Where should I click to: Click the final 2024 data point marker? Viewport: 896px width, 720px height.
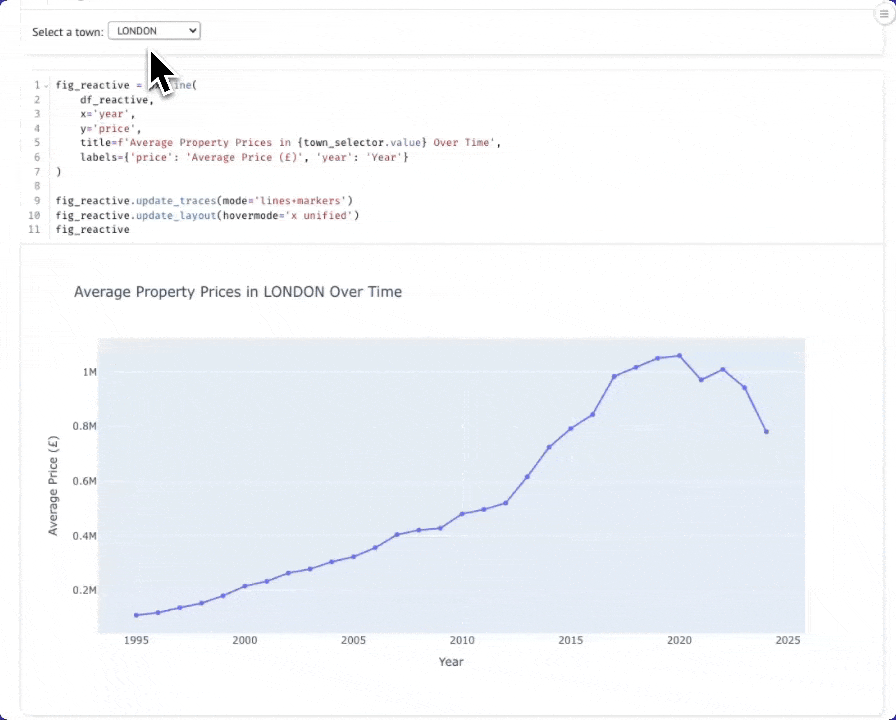[766, 432]
